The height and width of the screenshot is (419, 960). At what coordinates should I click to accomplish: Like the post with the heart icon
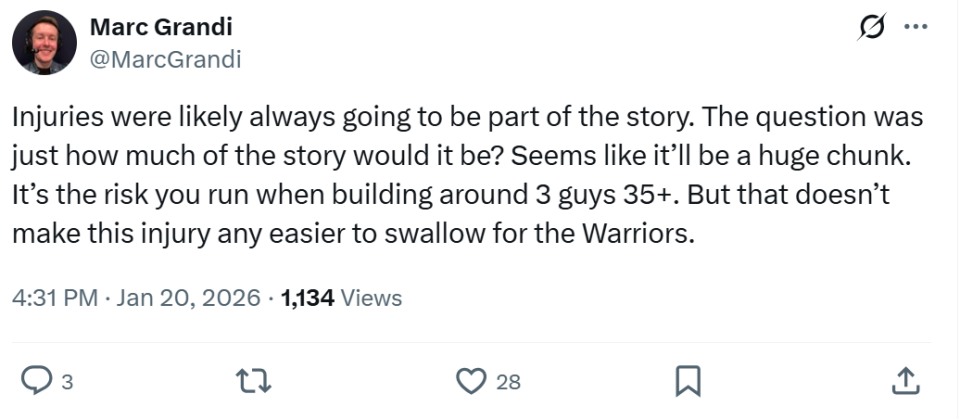(470, 380)
